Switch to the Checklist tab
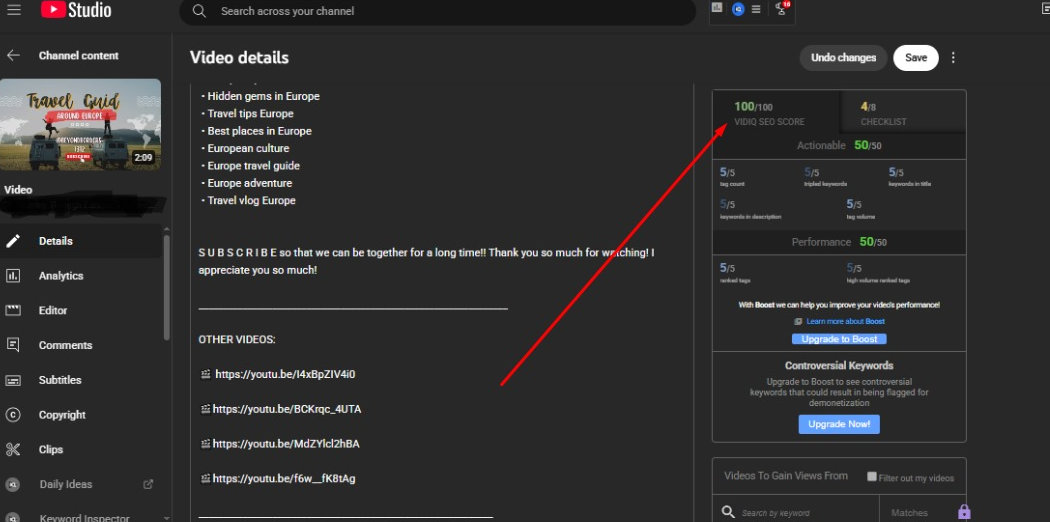 (x=883, y=114)
